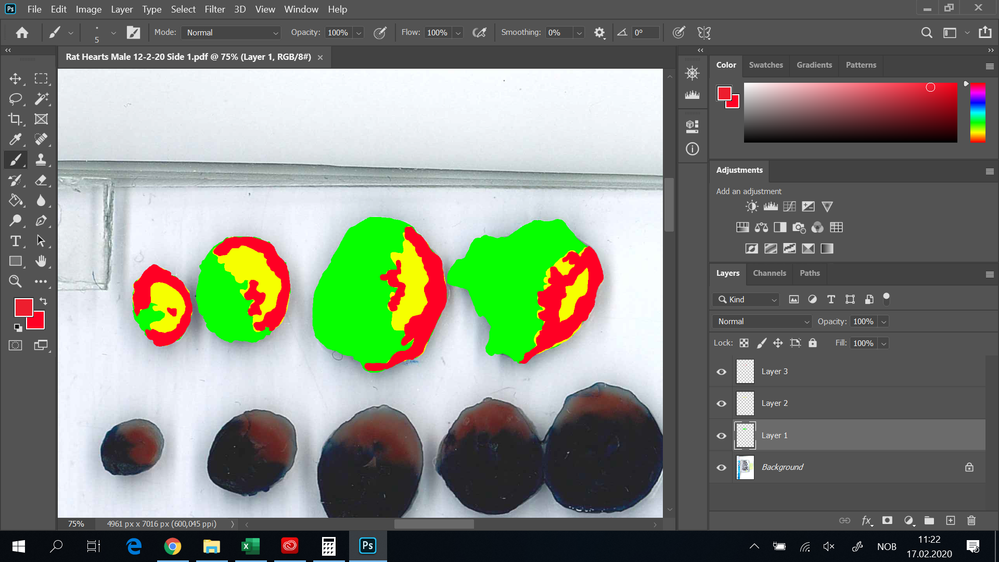999x562 pixels.
Task: Select the Rectangular Marquee tool
Action: tap(41, 78)
